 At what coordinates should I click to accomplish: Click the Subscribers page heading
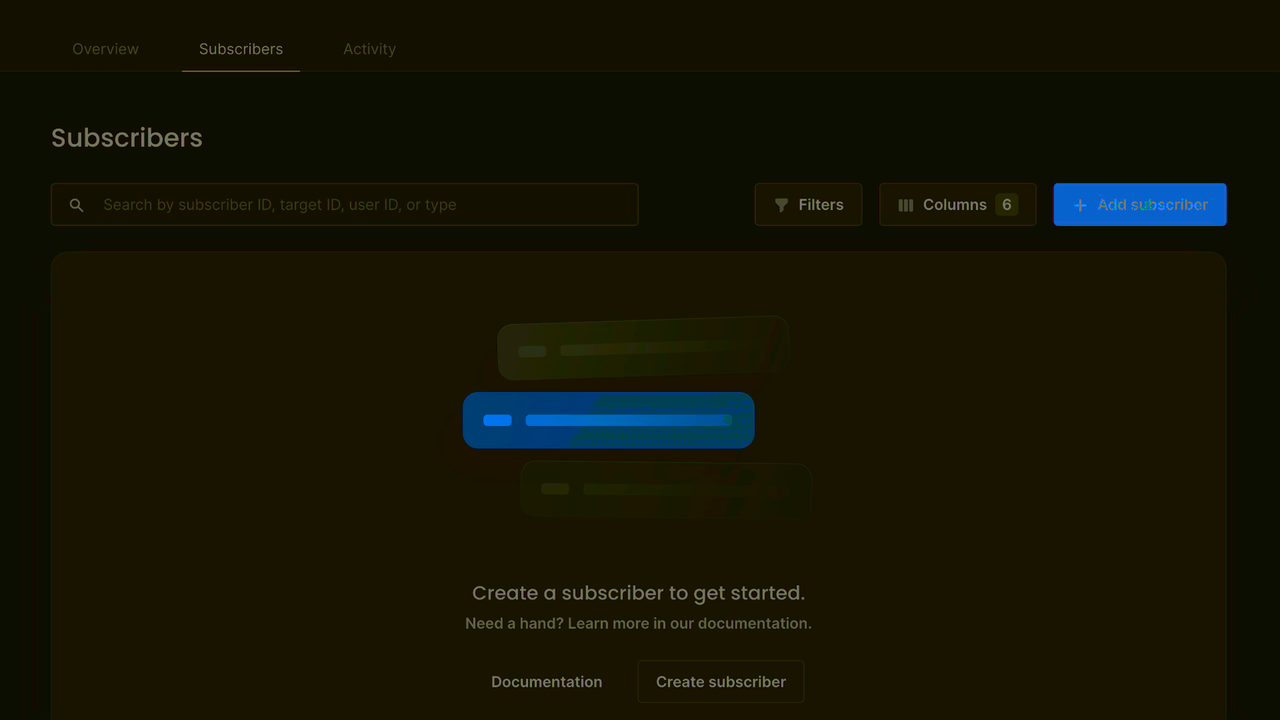tap(127, 138)
